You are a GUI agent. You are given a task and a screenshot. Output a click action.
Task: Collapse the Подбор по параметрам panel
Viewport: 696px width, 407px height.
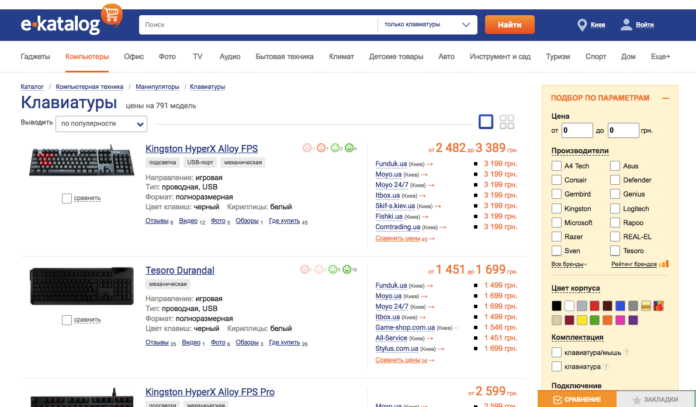coord(665,98)
